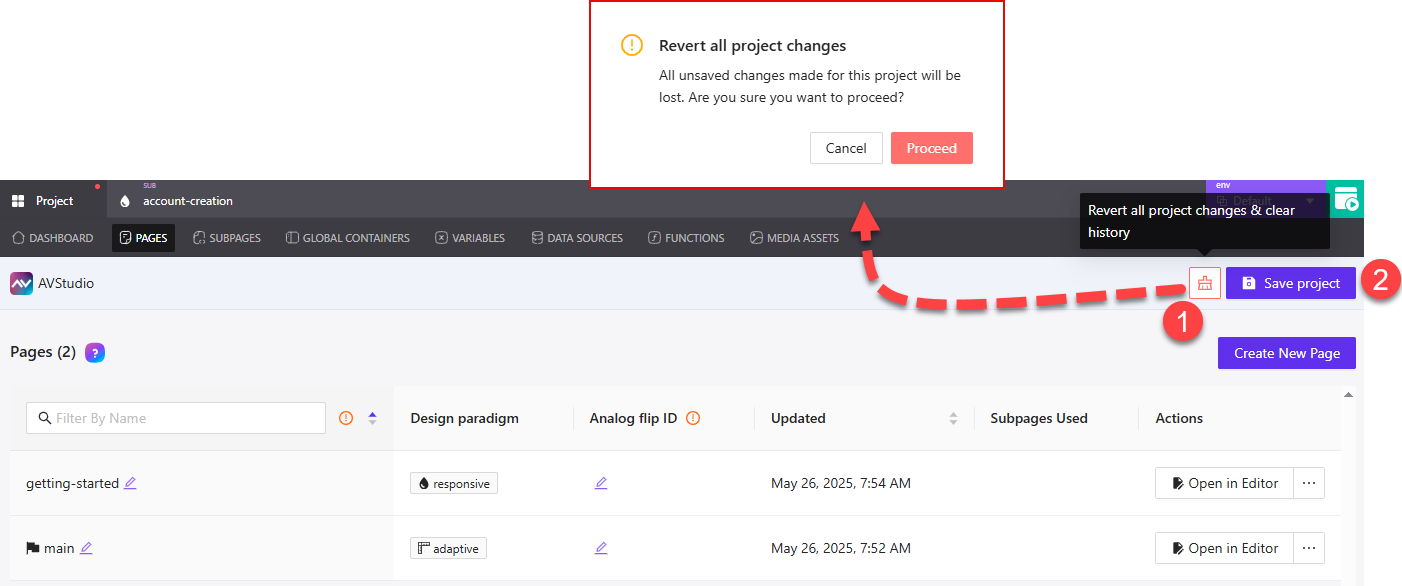Switch to the SUBPAGES tab
Viewport: 1402px width, 586px height.
click(x=227, y=238)
